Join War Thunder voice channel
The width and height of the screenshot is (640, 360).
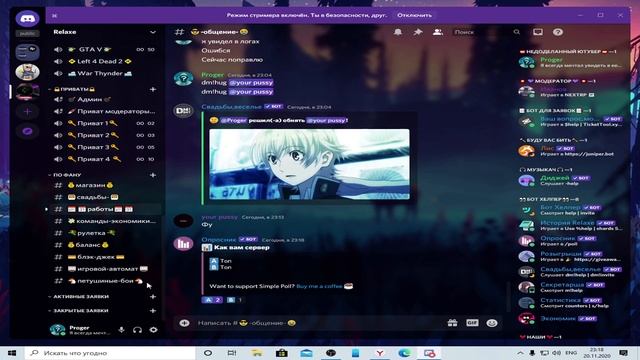pyautogui.click(x=105, y=73)
